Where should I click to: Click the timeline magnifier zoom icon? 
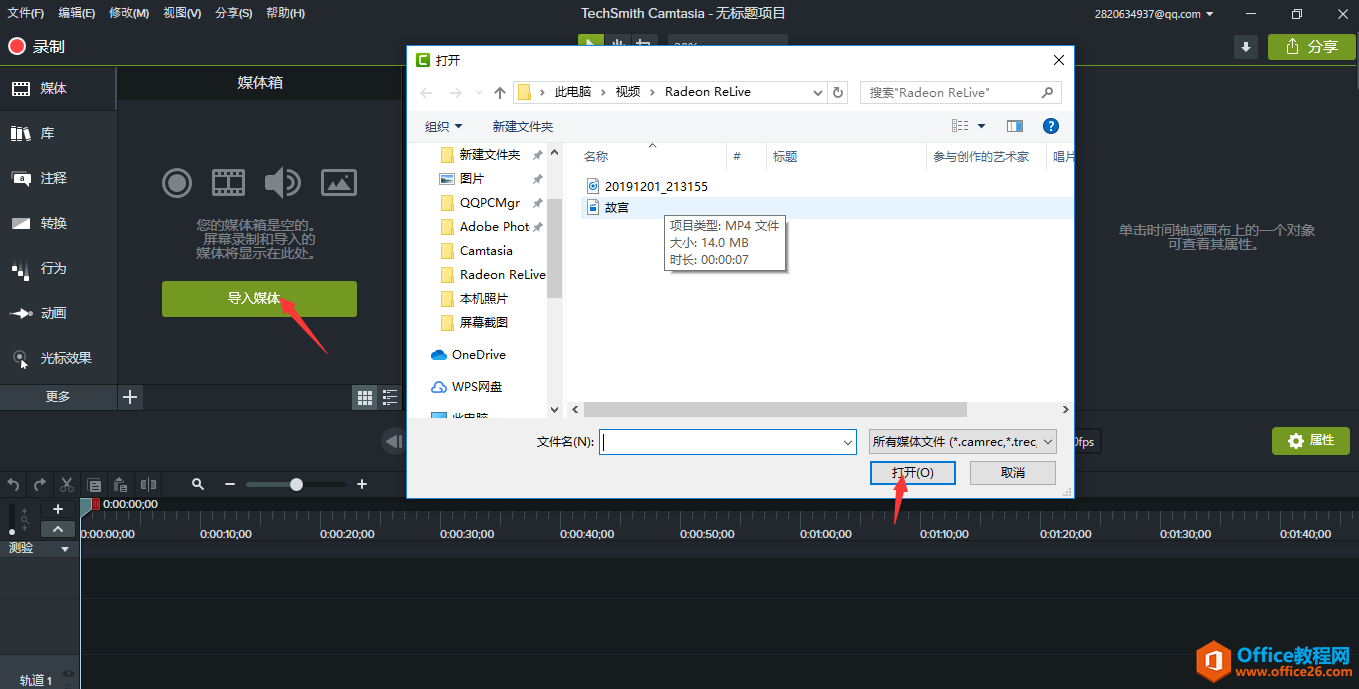coord(198,484)
